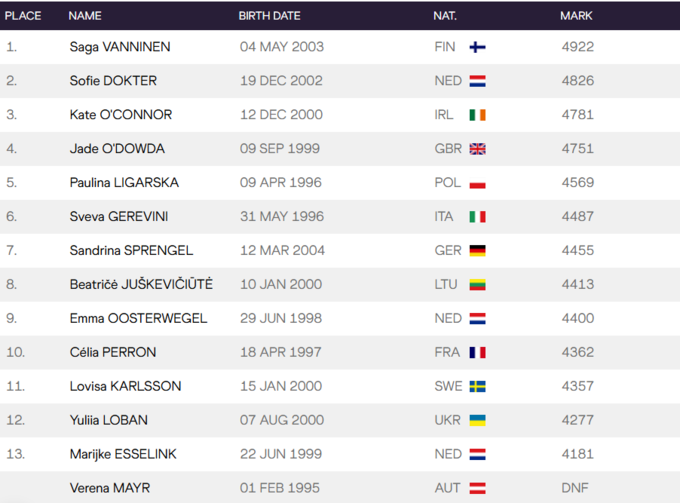Image resolution: width=680 pixels, height=503 pixels.
Task: Click the Italy flag icon
Action: pos(478,217)
